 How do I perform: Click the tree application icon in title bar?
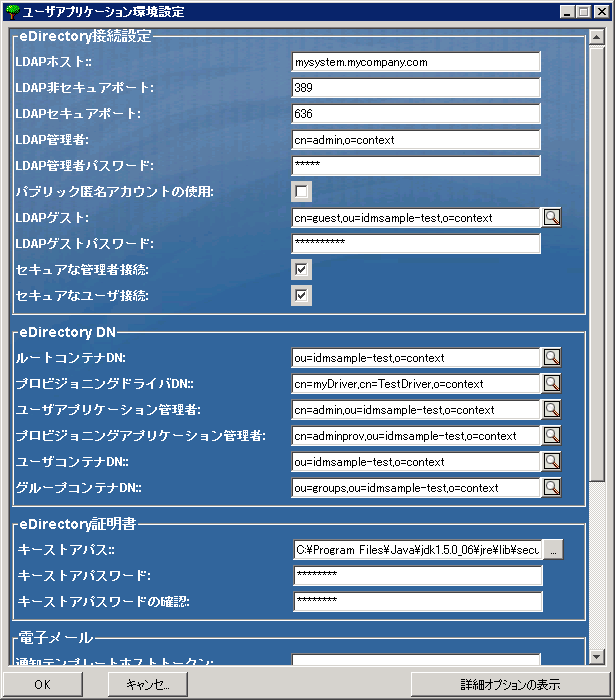click(12, 11)
